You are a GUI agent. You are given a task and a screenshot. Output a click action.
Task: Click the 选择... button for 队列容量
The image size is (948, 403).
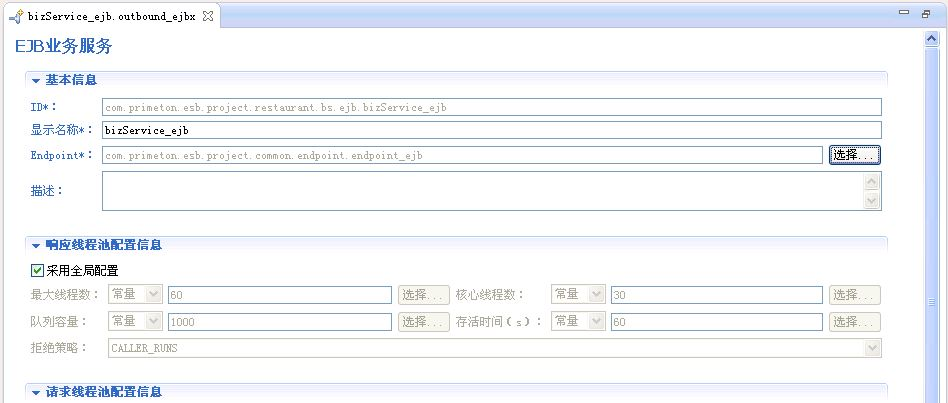click(x=424, y=322)
